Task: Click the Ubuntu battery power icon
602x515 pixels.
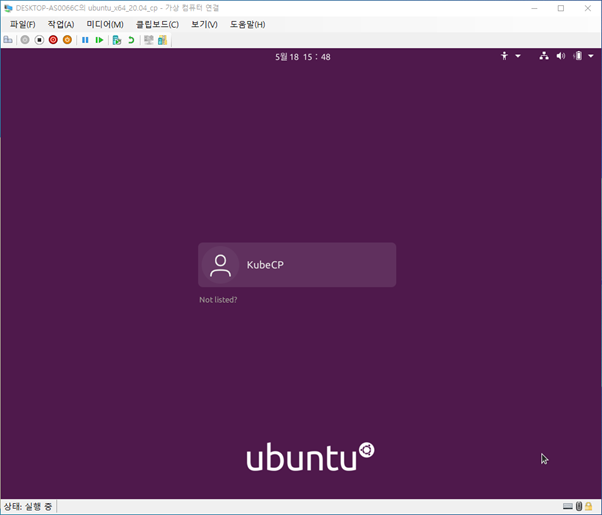Action: 578,56
